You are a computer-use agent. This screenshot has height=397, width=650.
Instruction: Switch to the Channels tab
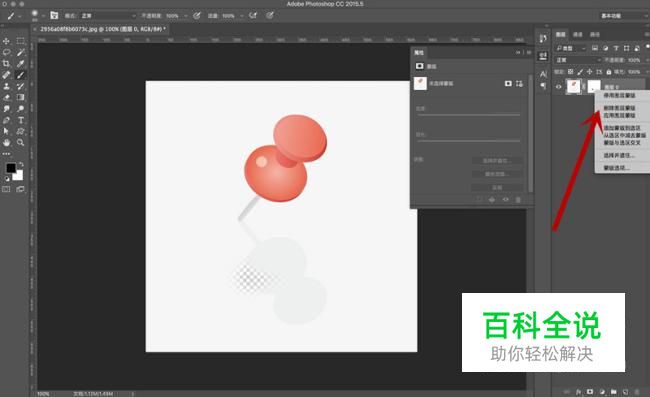coord(578,34)
